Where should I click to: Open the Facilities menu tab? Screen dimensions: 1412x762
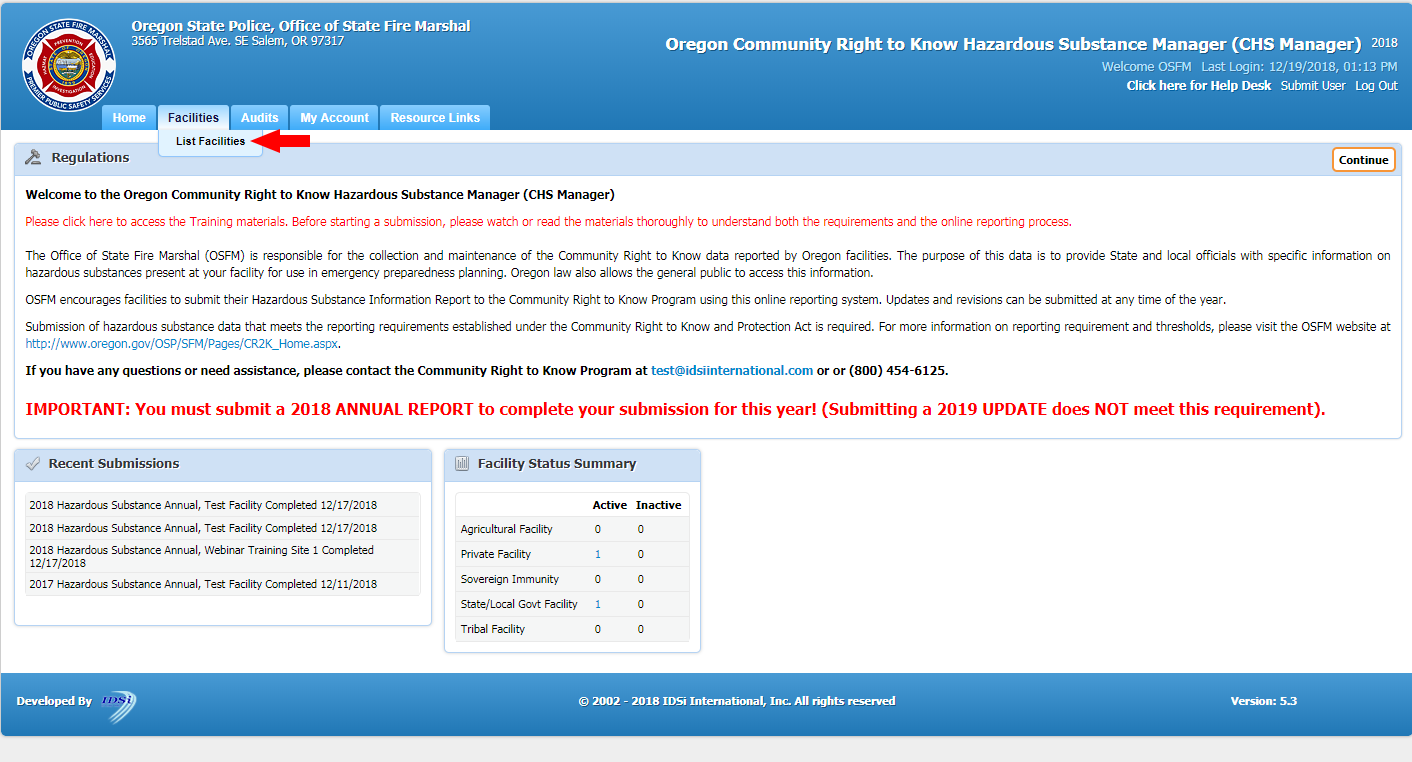pos(193,118)
